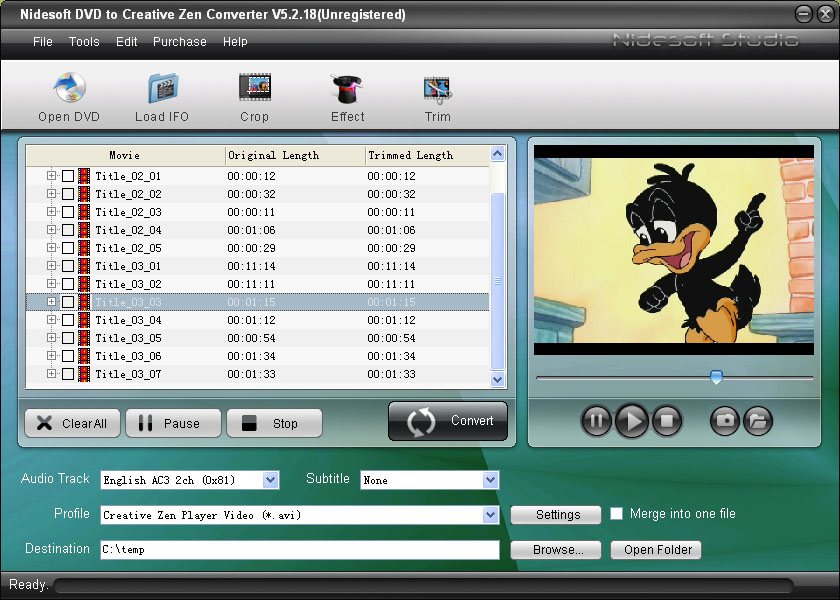Start conversion with Convert button
Viewport: 840px width, 600px height.
(x=448, y=421)
